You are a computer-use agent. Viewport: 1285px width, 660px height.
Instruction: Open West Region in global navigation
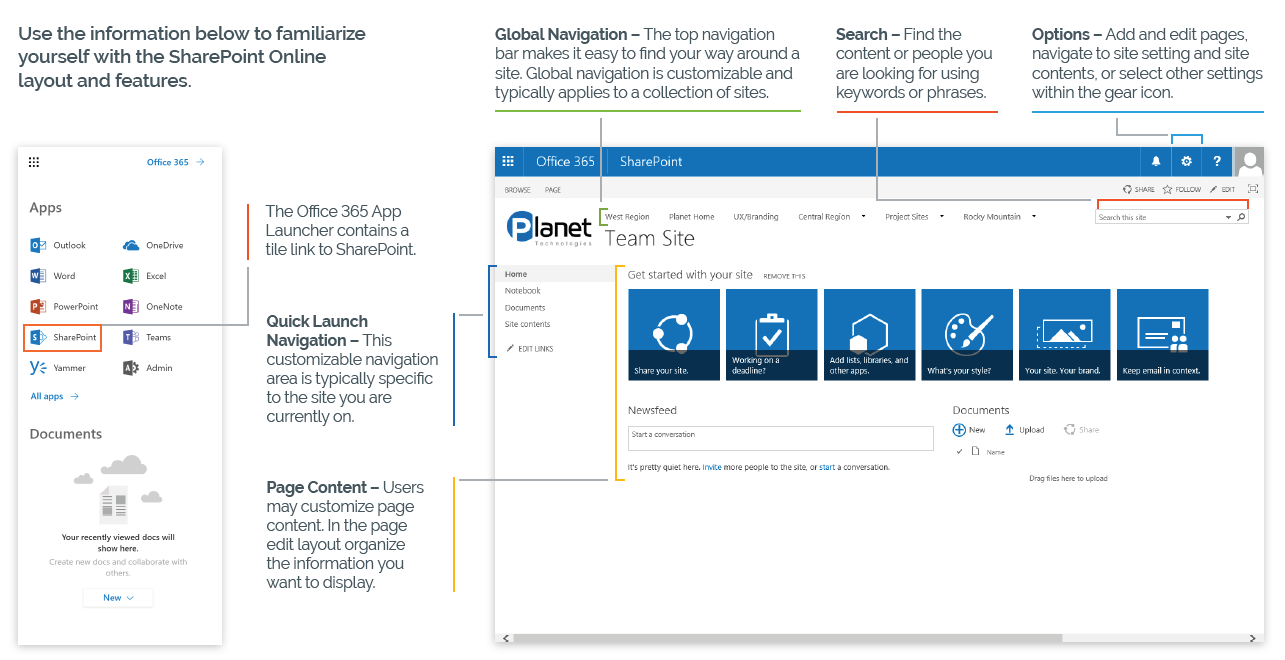click(x=627, y=216)
